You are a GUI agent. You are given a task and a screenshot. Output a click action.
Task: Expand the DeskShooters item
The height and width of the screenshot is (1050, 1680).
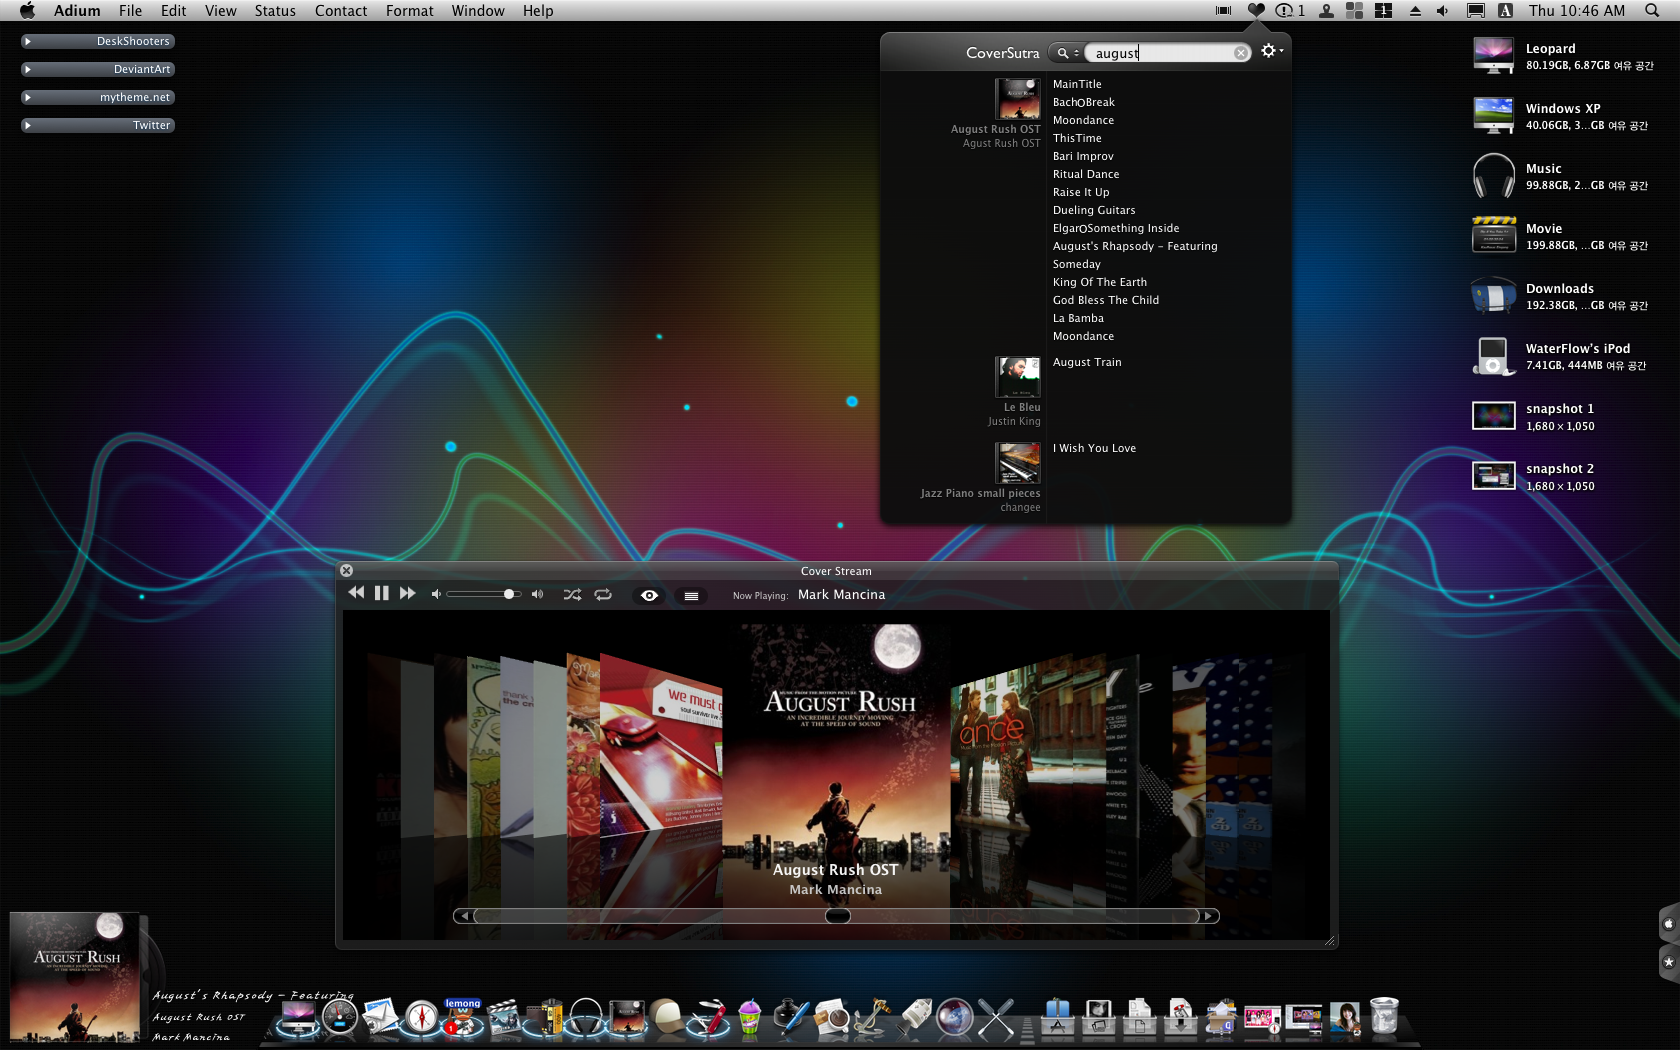click(28, 41)
